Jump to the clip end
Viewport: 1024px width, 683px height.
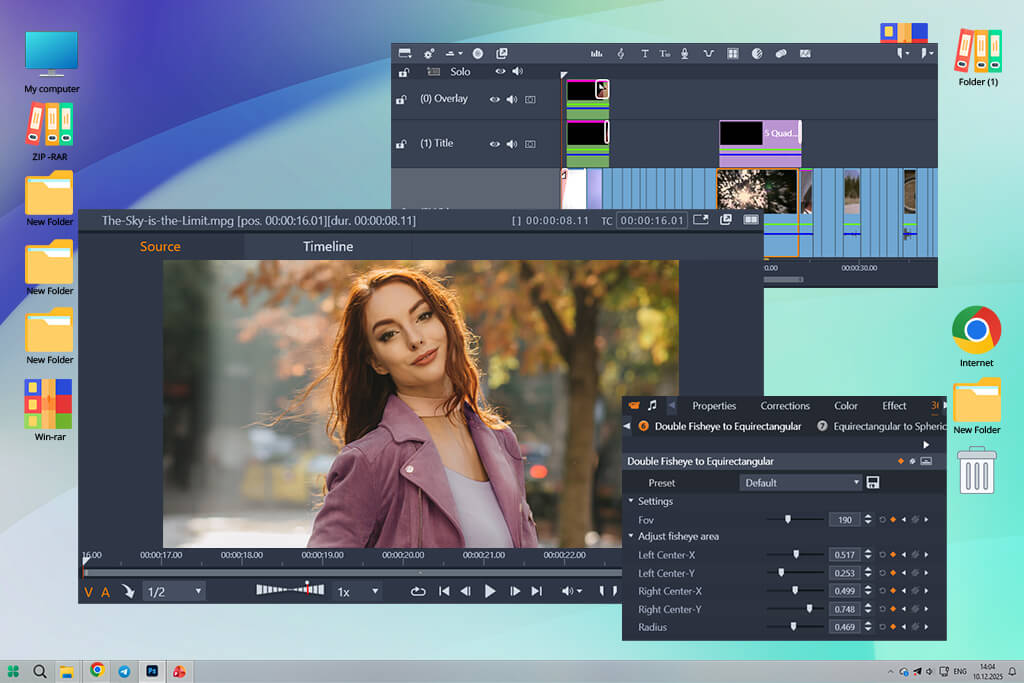pyautogui.click(x=537, y=592)
